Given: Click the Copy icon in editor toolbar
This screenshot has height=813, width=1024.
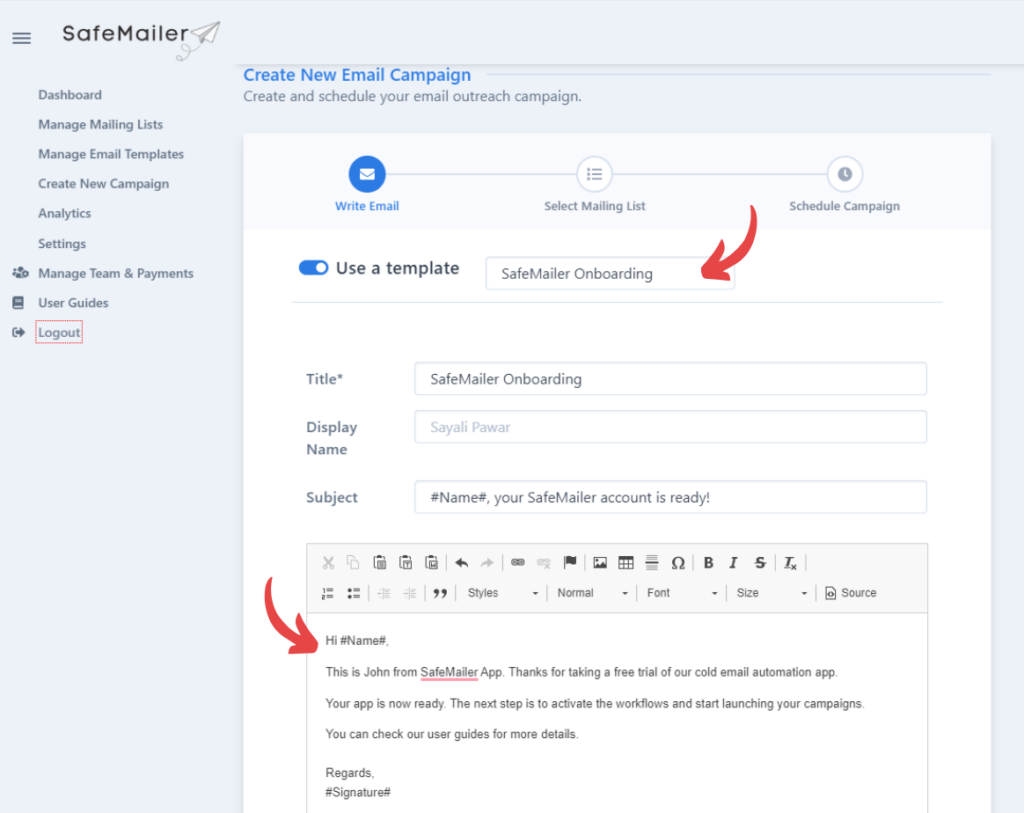Looking at the screenshot, I should (353, 562).
